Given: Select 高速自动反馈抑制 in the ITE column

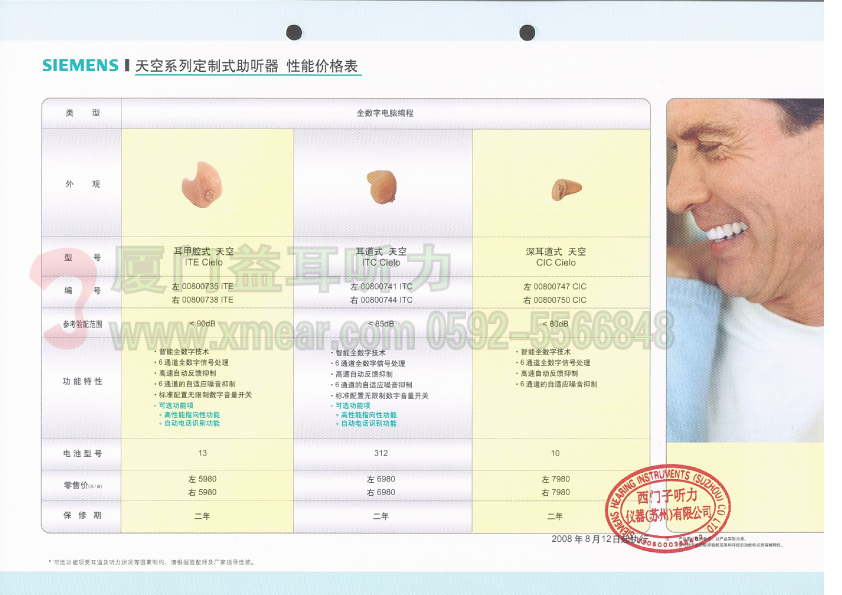Looking at the screenshot, I should 187,373.
